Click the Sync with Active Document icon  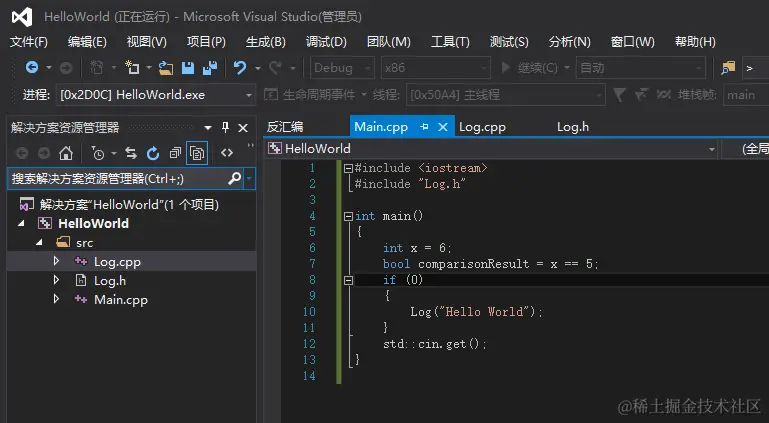click(x=131, y=153)
